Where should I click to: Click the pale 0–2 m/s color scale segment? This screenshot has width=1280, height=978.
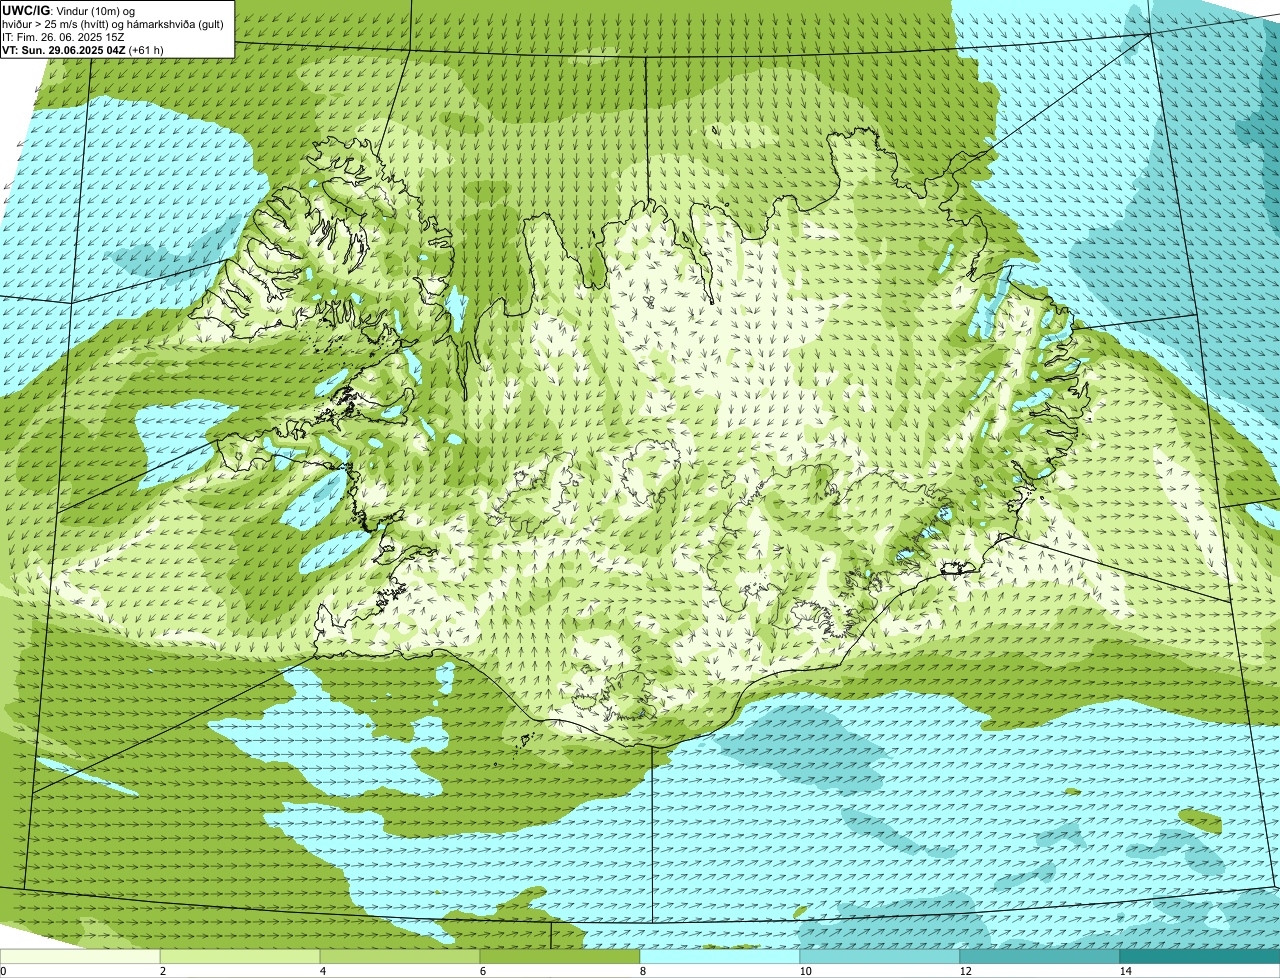(80, 956)
